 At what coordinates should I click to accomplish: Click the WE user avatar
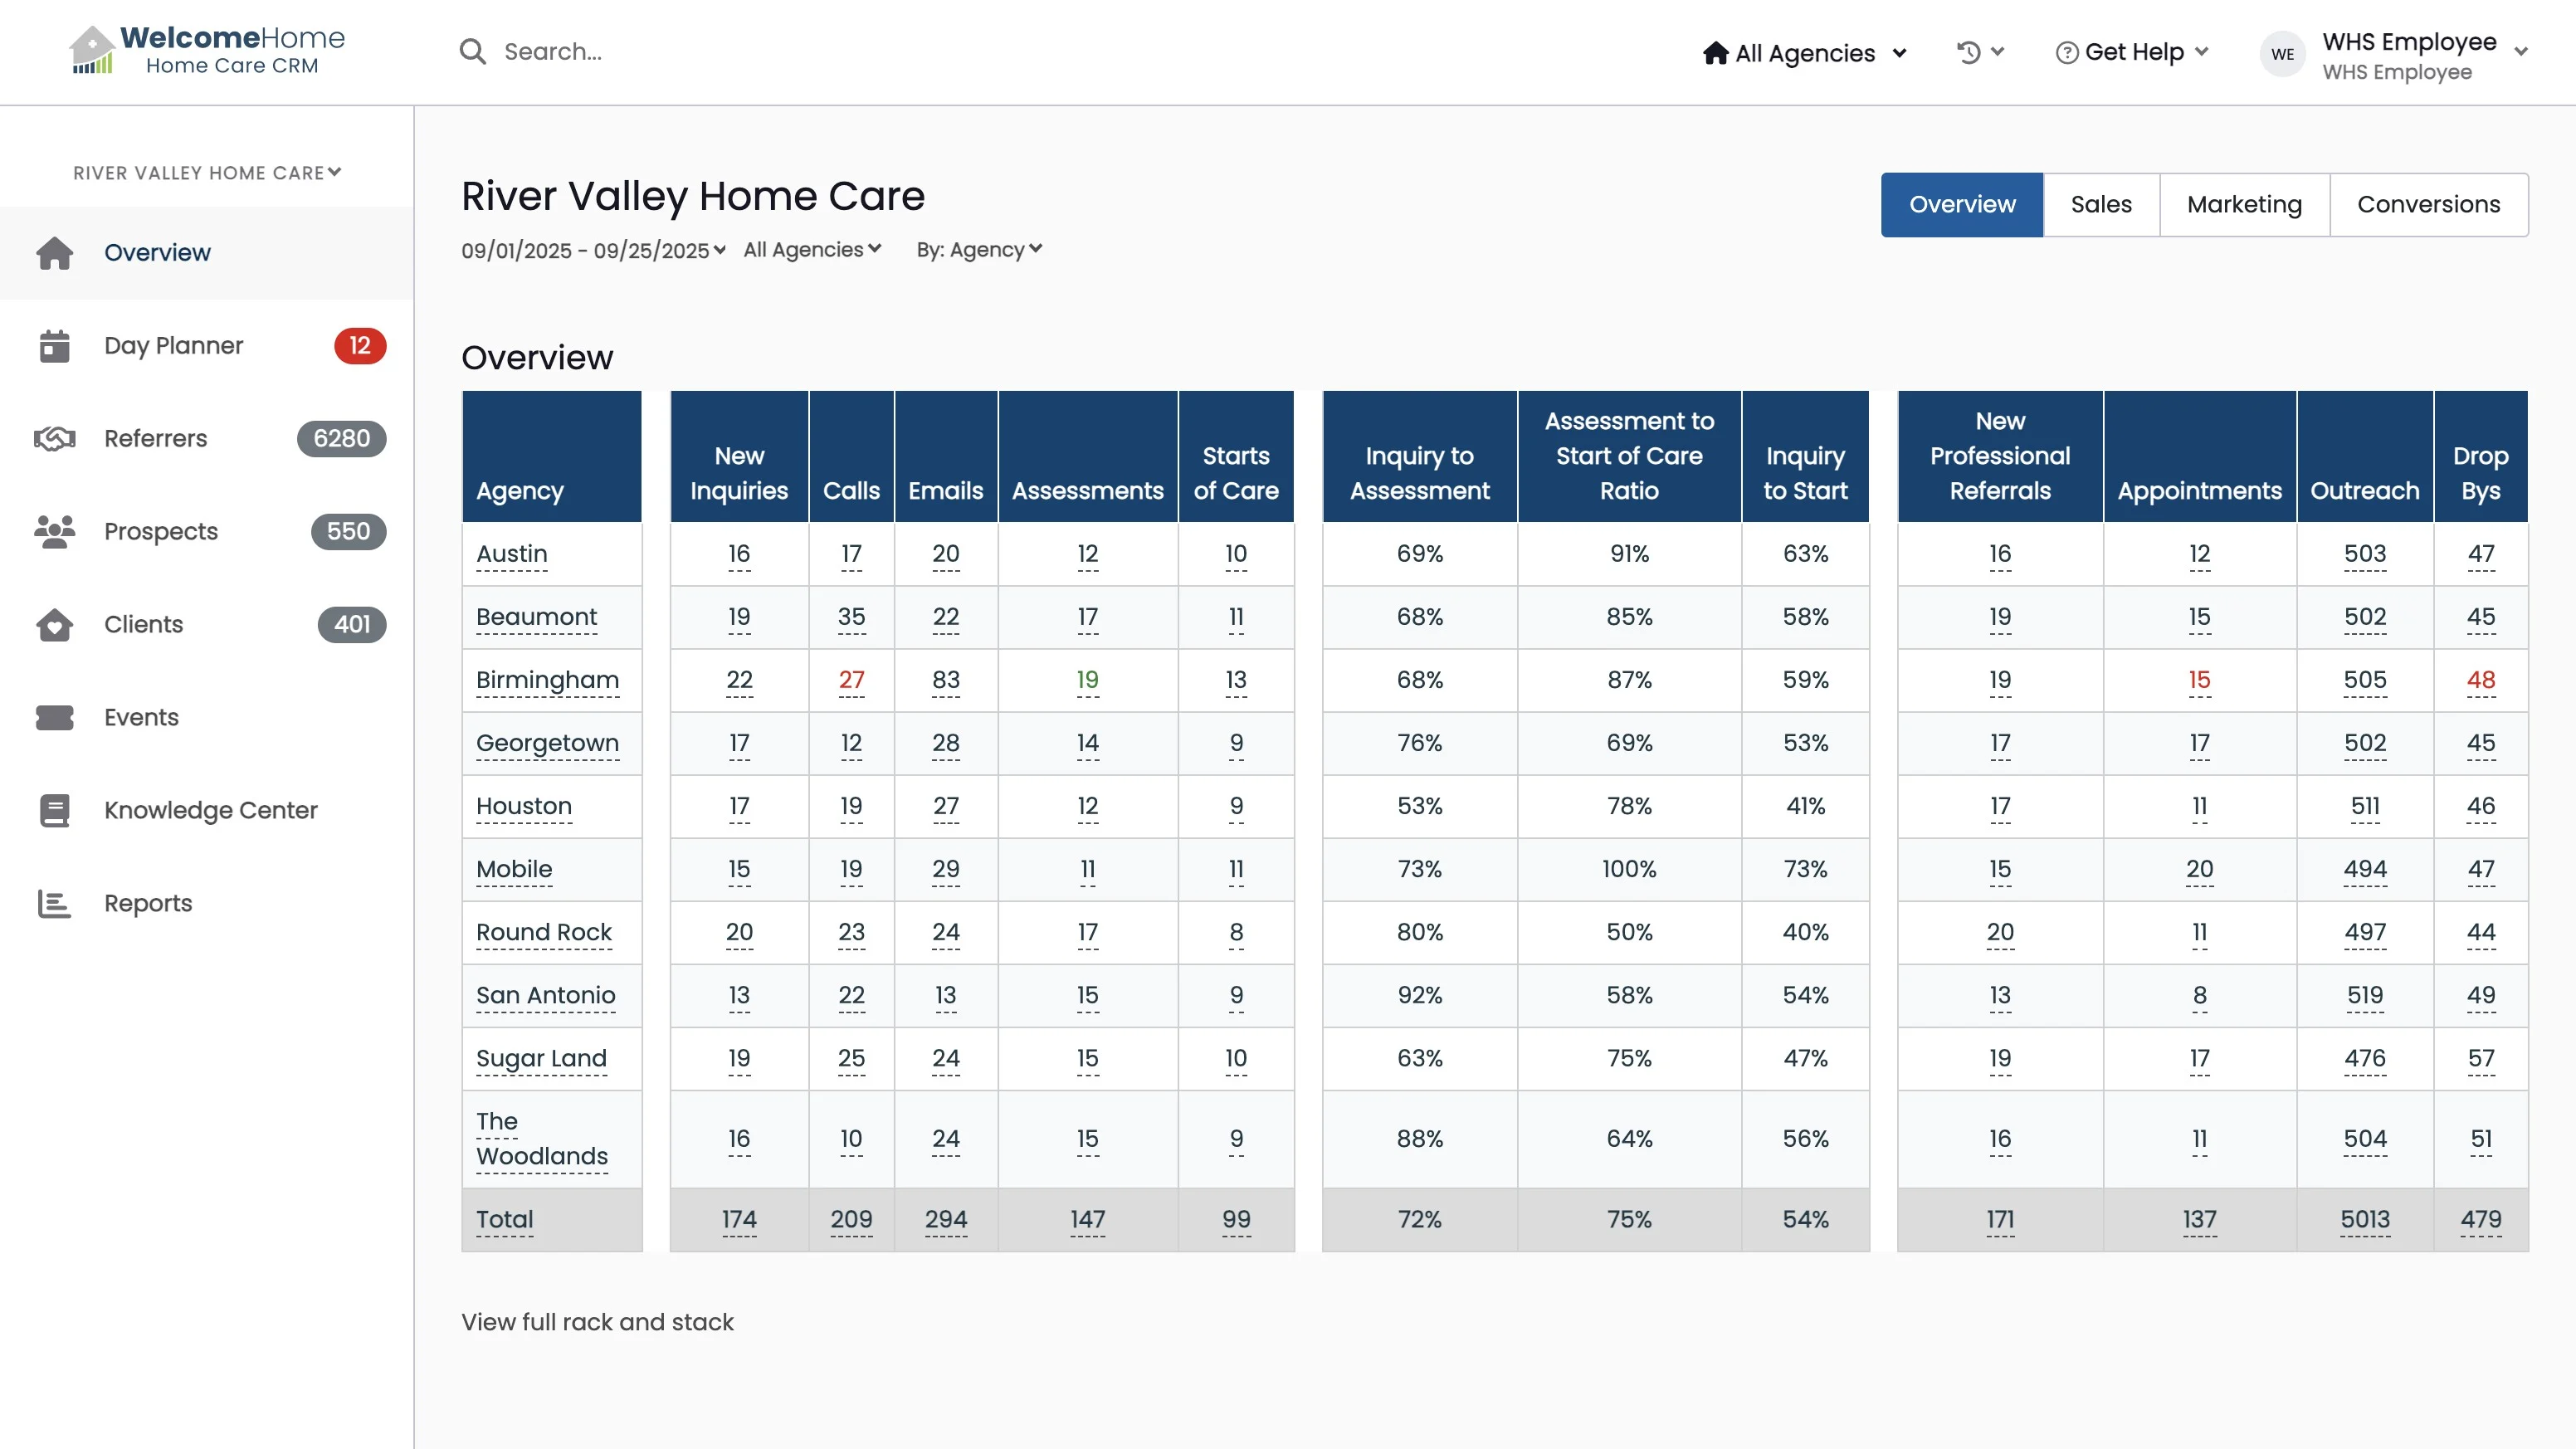[x=2282, y=54]
